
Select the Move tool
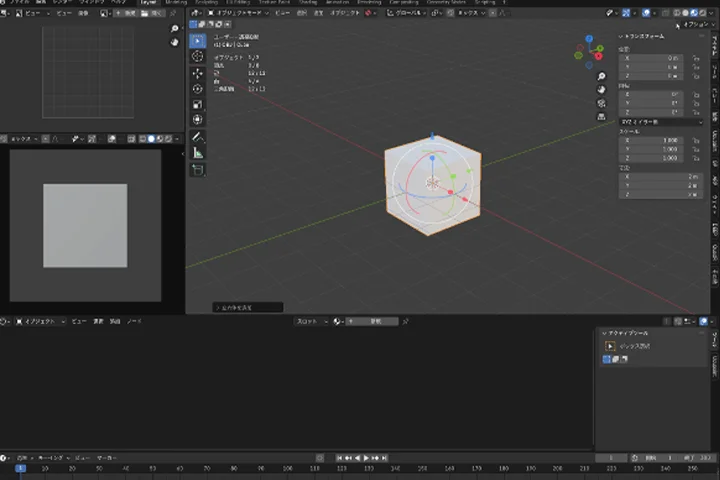pyautogui.click(x=197, y=73)
